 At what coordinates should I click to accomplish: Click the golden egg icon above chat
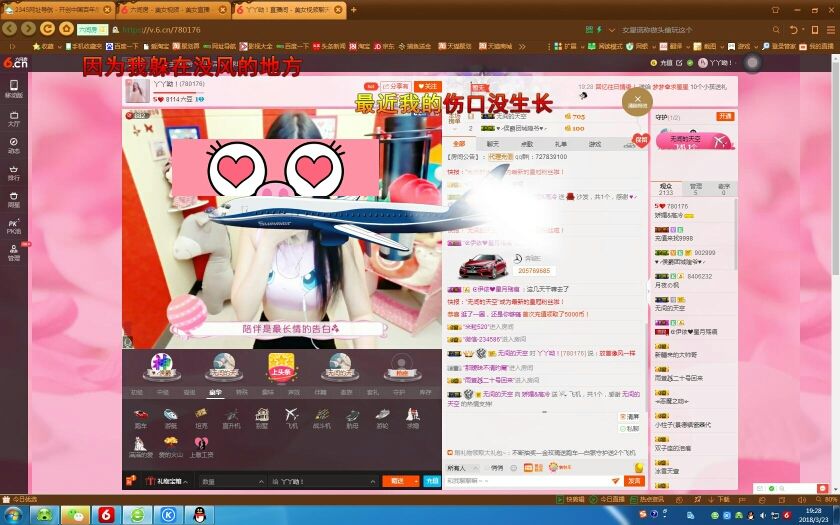(x=638, y=467)
